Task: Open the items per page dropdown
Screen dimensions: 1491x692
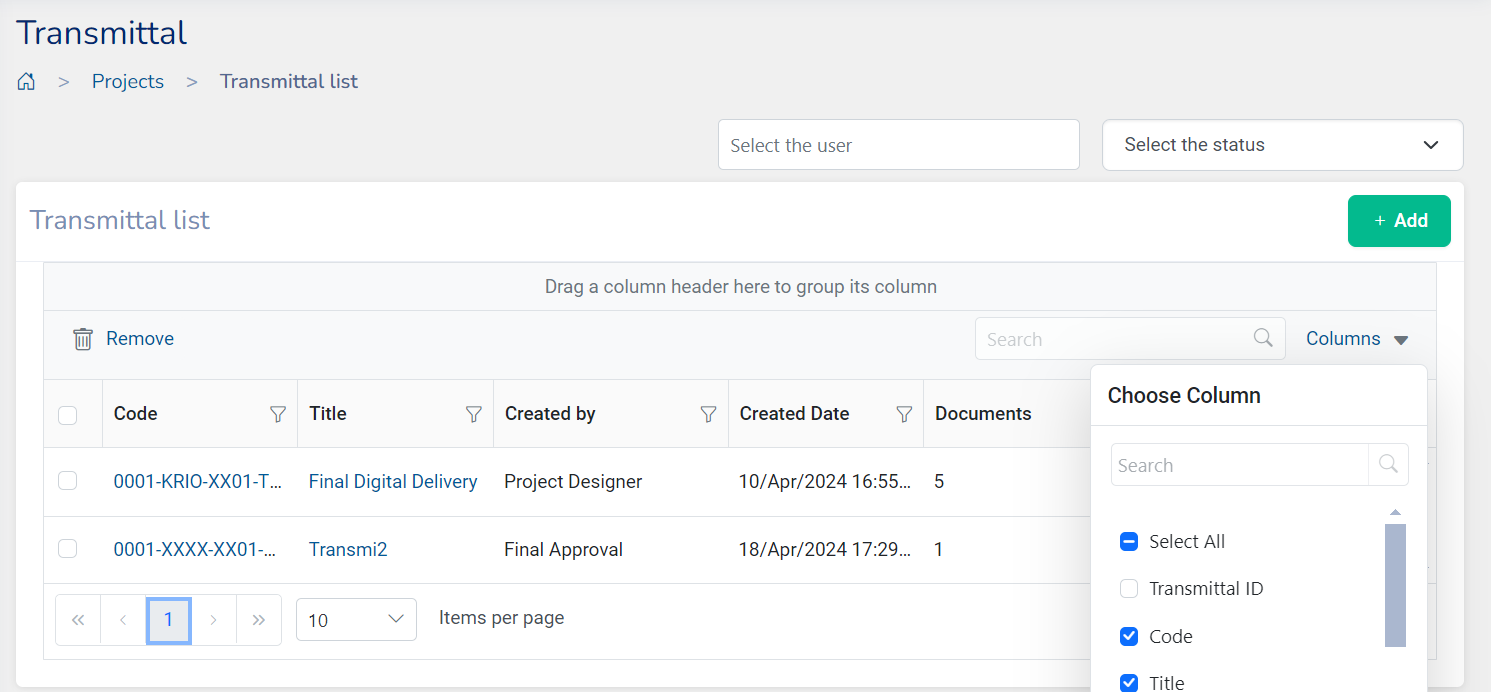Action: tap(356, 620)
